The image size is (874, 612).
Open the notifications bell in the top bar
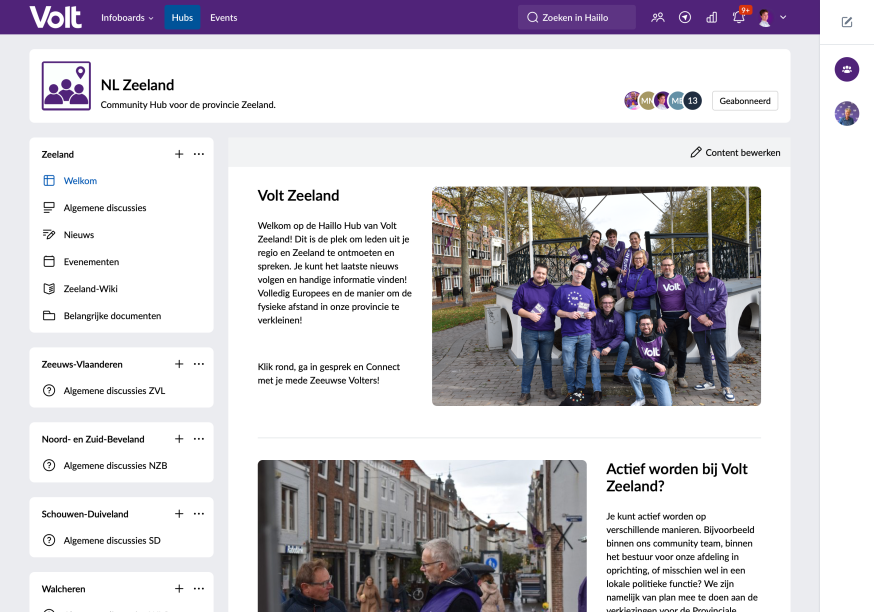(738, 17)
